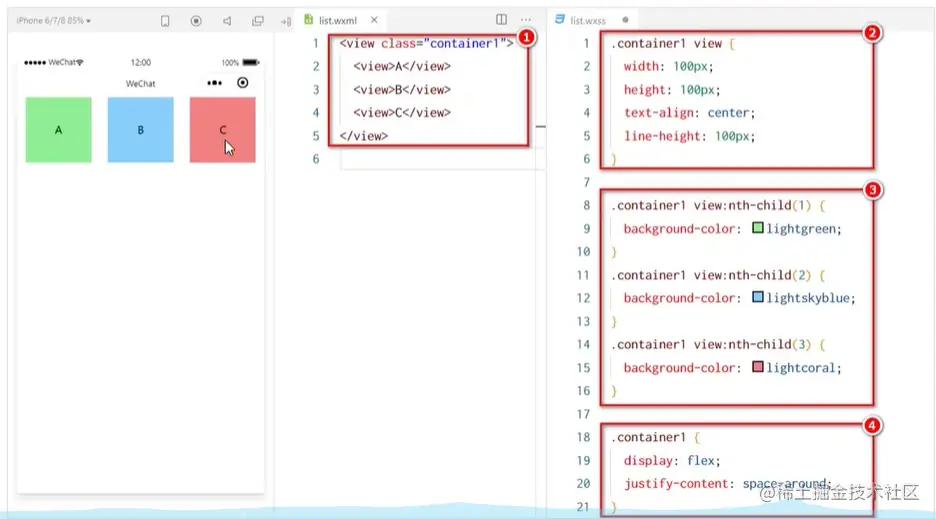The height and width of the screenshot is (519, 936).
Task: Click the nth-child(1) selector line
Action: [x=718, y=205]
